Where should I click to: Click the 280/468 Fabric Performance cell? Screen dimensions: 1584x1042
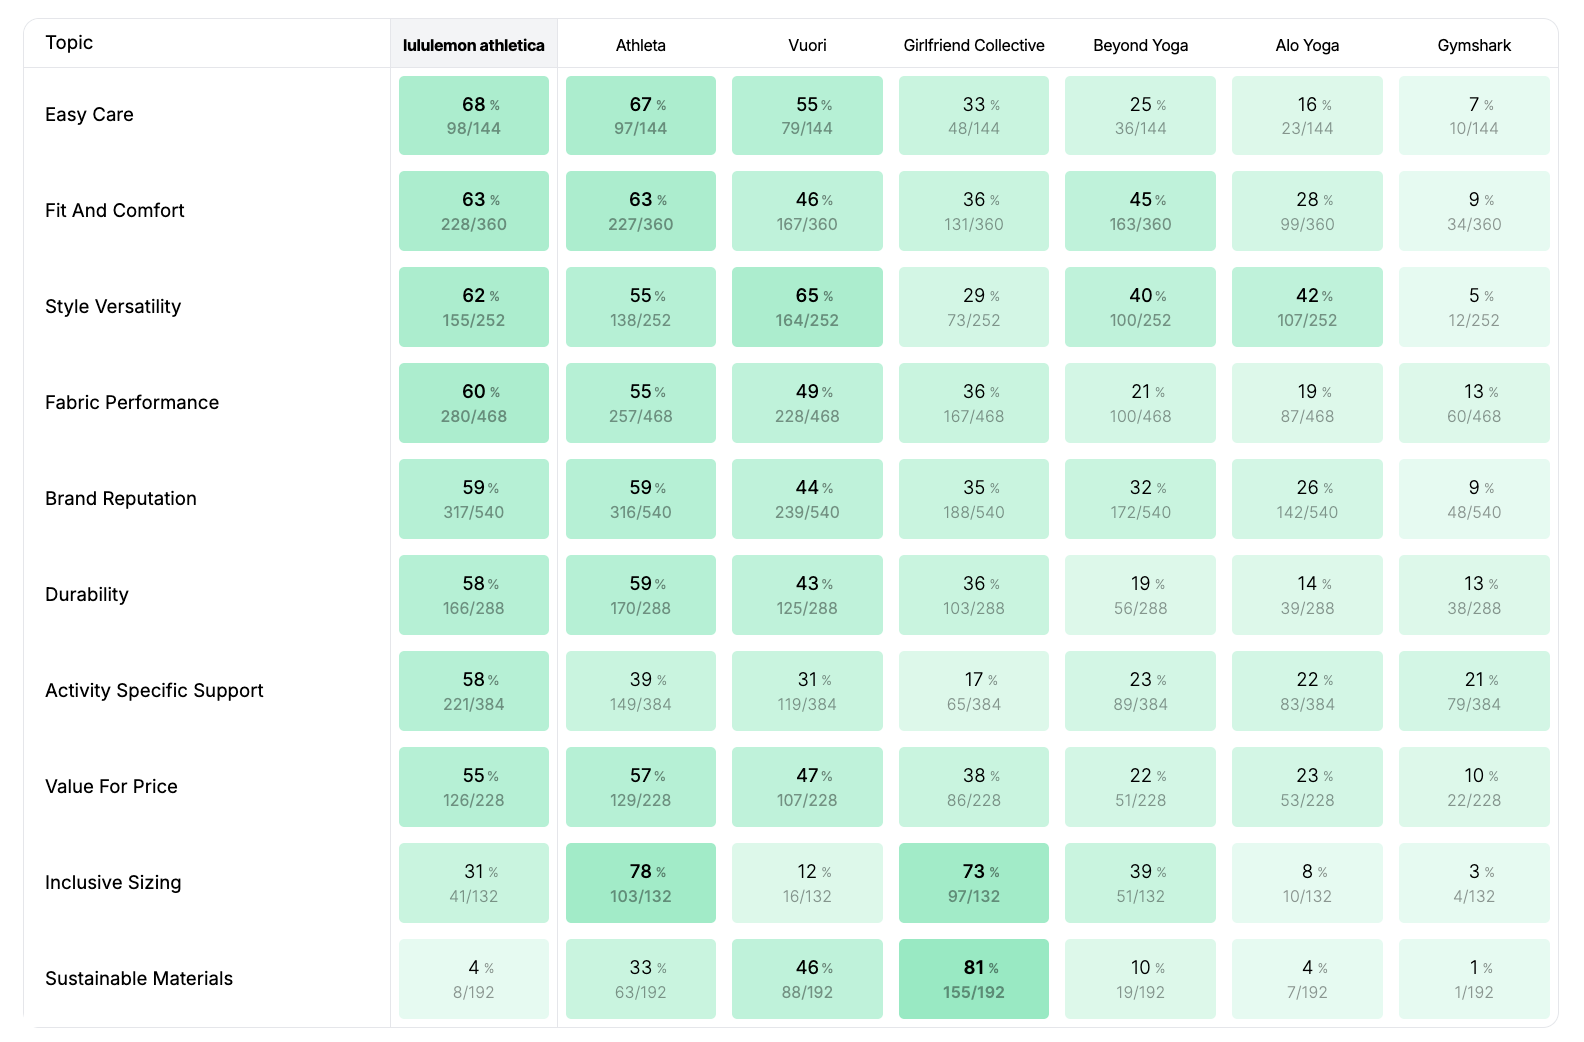[x=474, y=403]
